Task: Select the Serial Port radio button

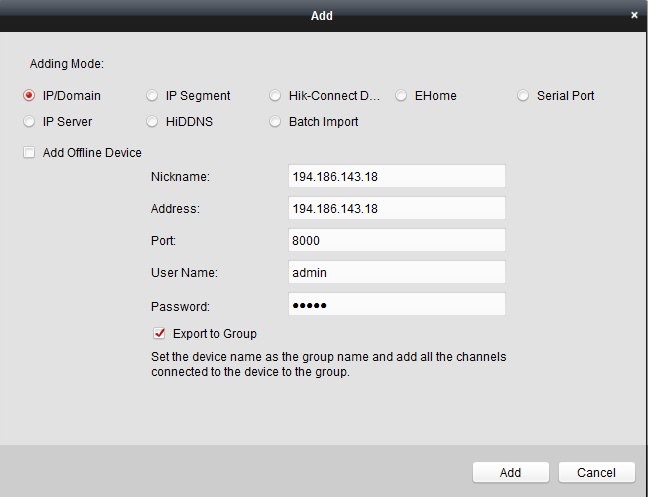Action: (x=524, y=96)
